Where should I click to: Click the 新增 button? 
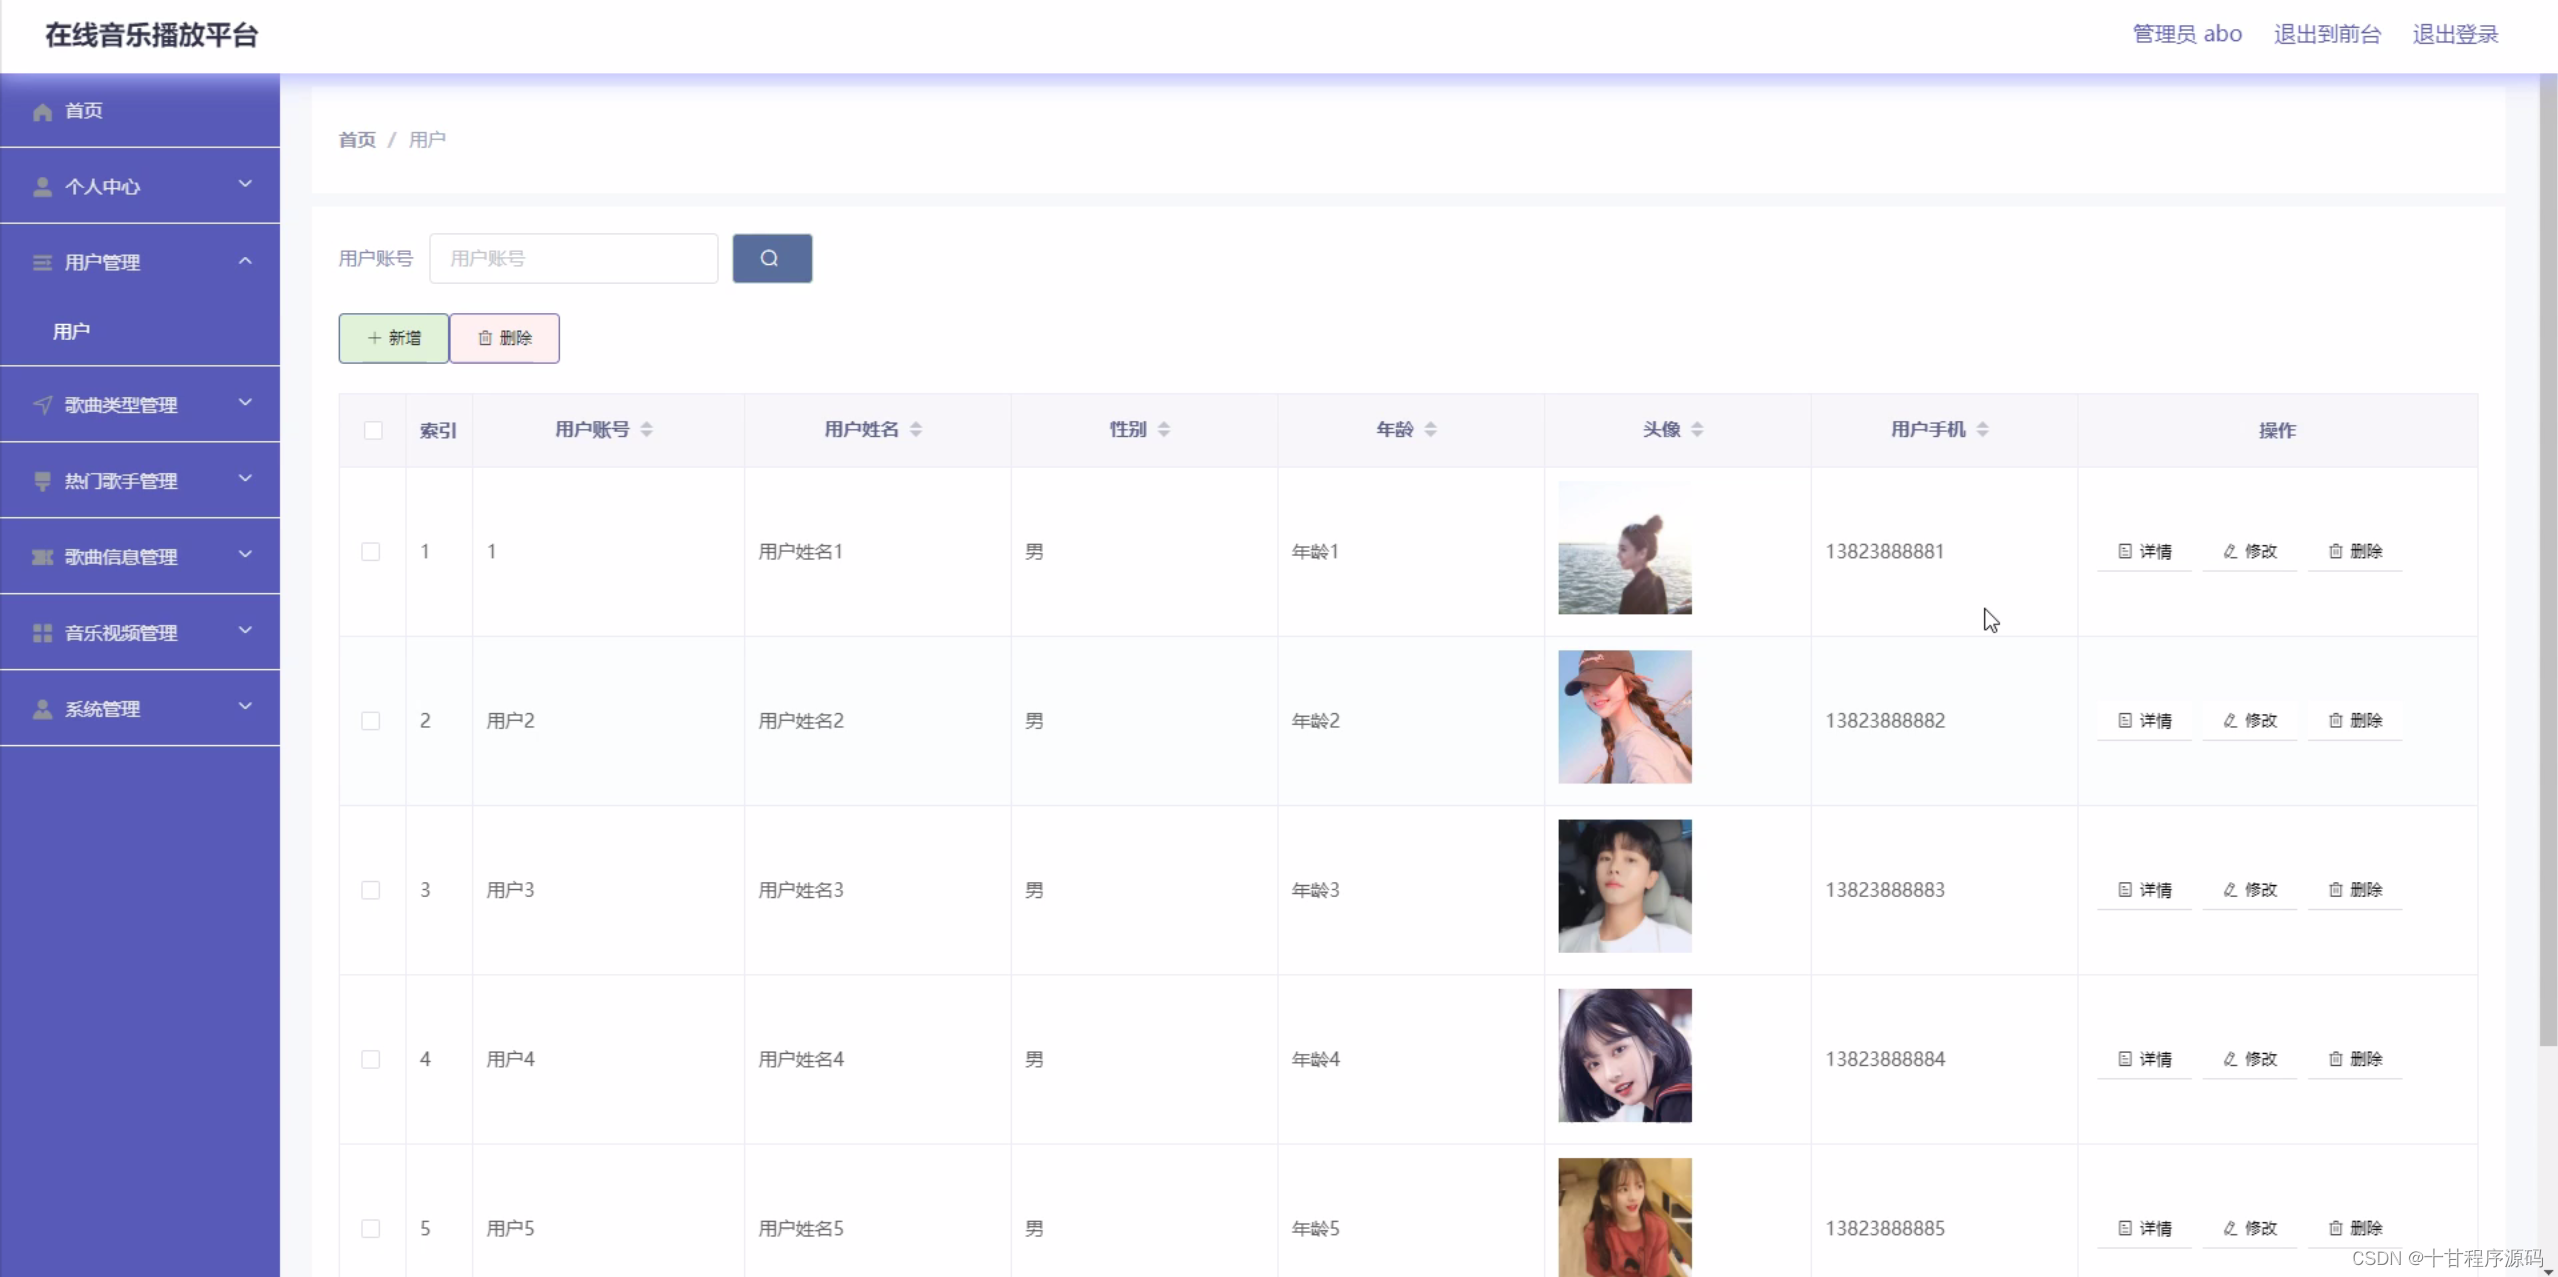pyautogui.click(x=393, y=338)
